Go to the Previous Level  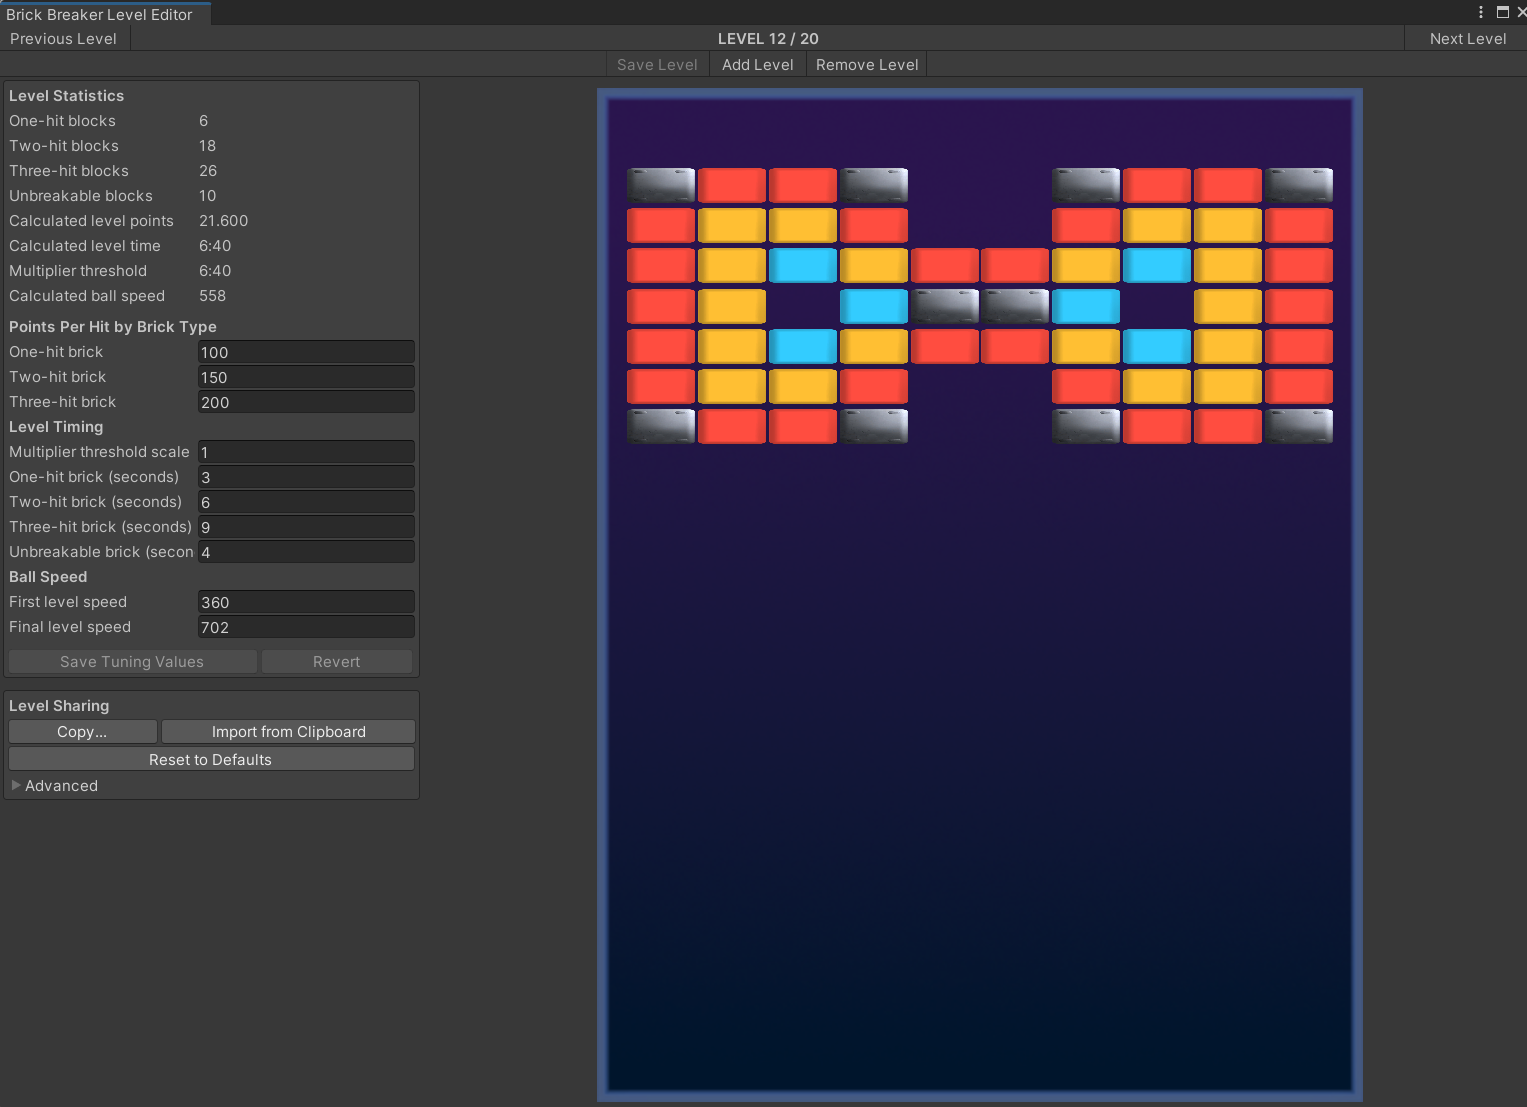[64, 39]
